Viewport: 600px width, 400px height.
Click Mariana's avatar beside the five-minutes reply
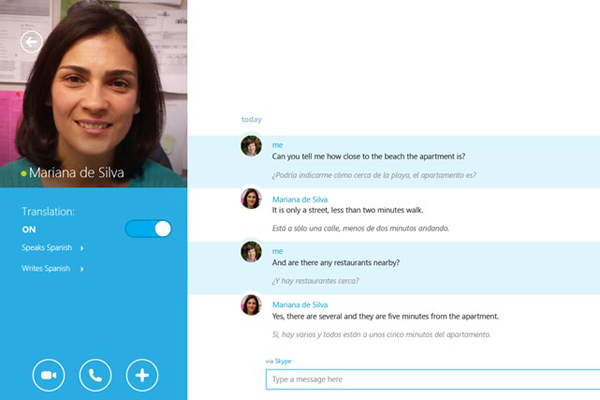pyautogui.click(x=251, y=304)
